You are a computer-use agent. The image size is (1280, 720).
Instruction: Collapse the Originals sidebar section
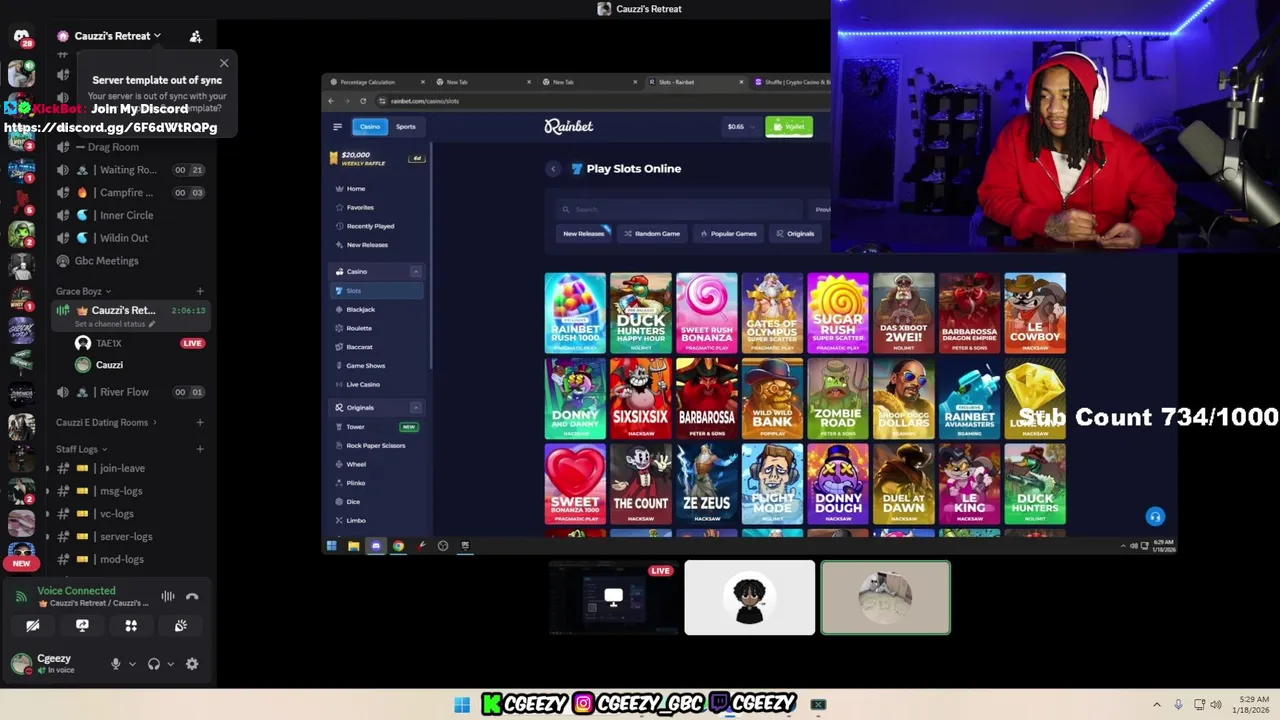click(416, 408)
